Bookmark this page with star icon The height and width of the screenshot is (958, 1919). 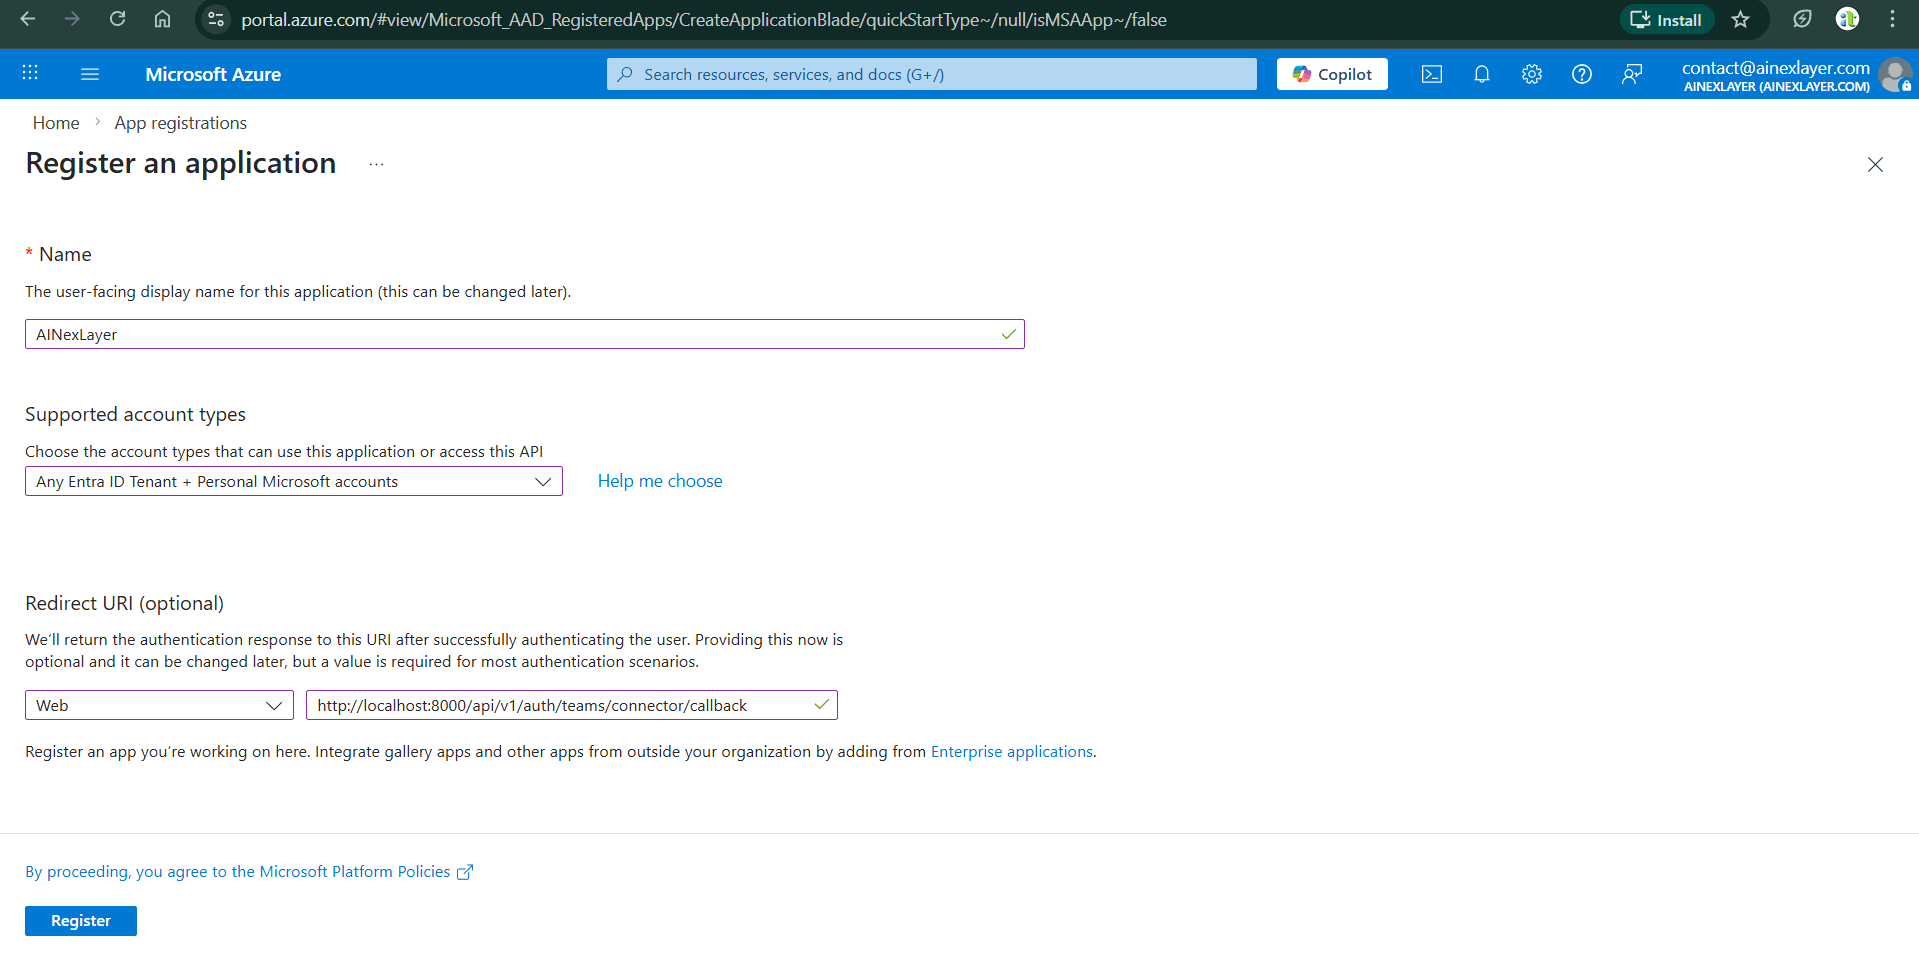tap(1740, 19)
